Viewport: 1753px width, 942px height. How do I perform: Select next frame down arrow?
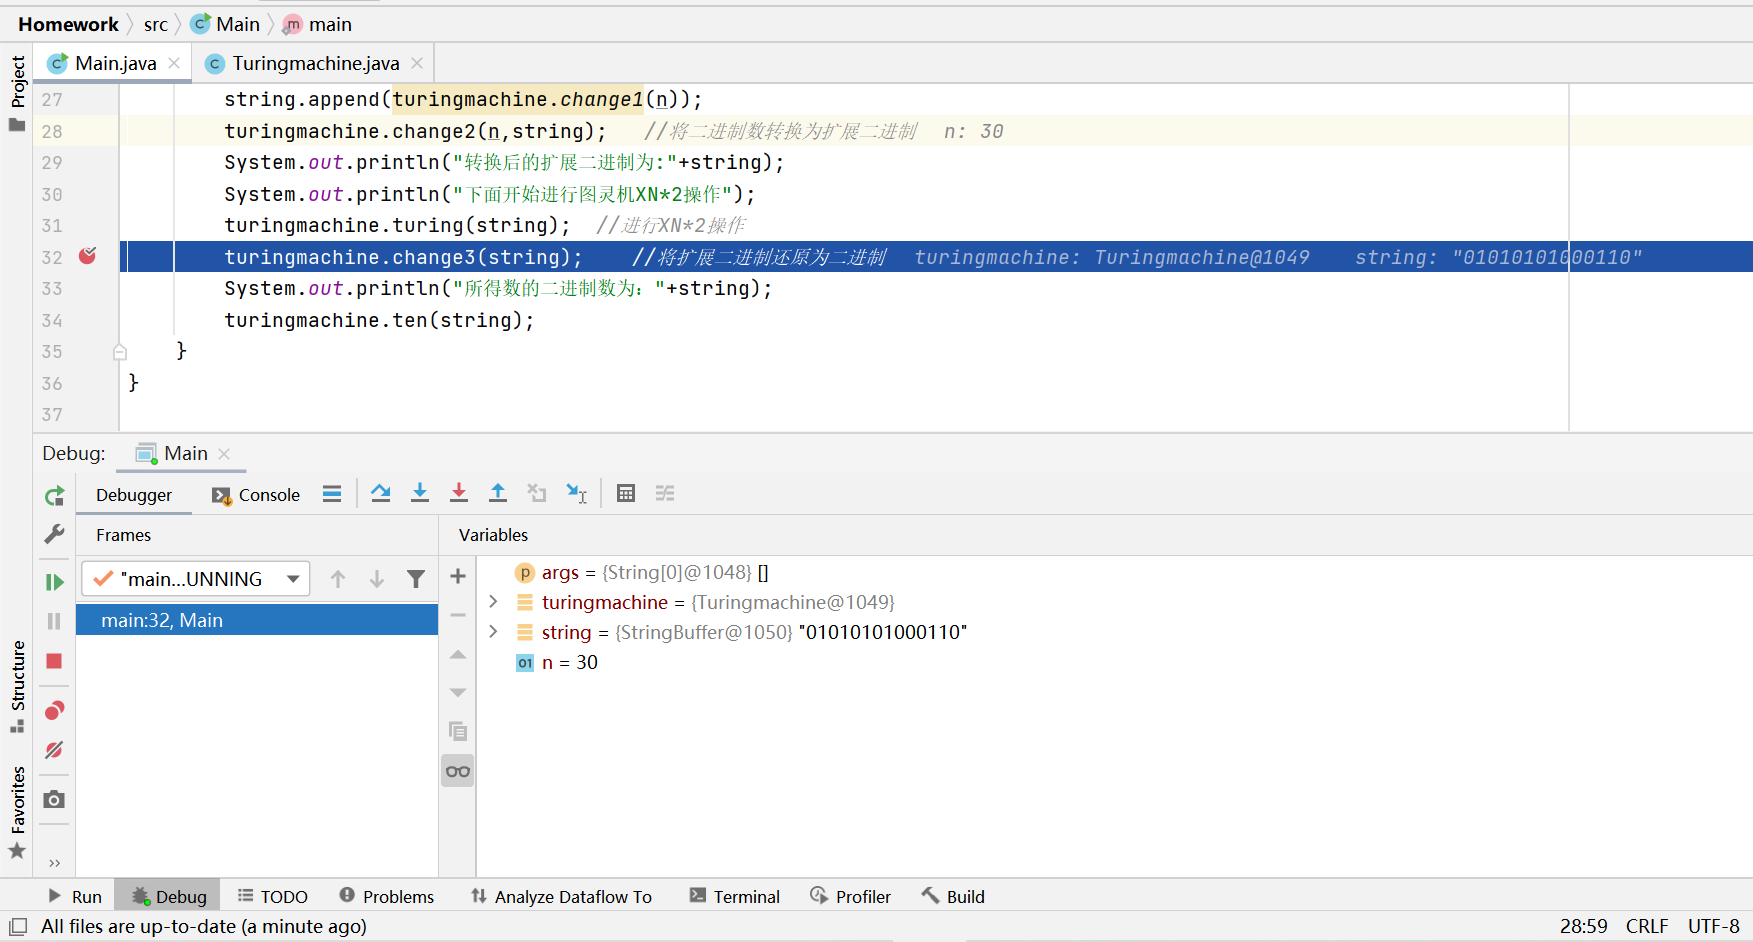coord(377,579)
